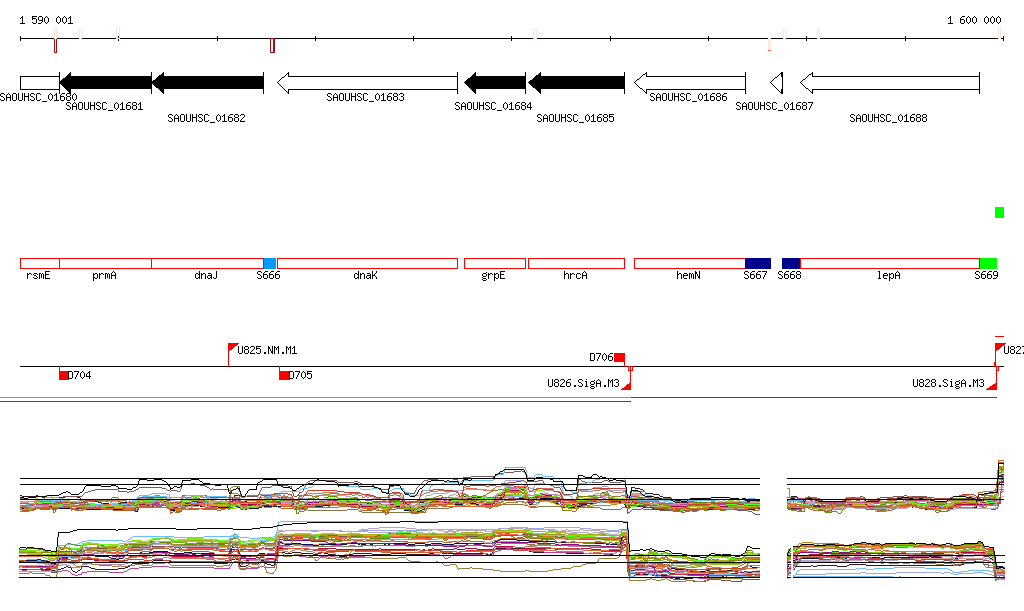Select the dnaK gene box
The image size is (1024, 611).
coord(366,263)
